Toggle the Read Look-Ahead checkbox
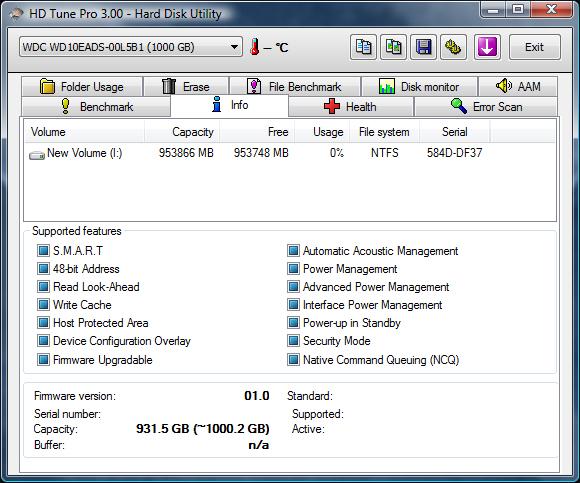The width and height of the screenshot is (580, 483). tap(43, 287)
